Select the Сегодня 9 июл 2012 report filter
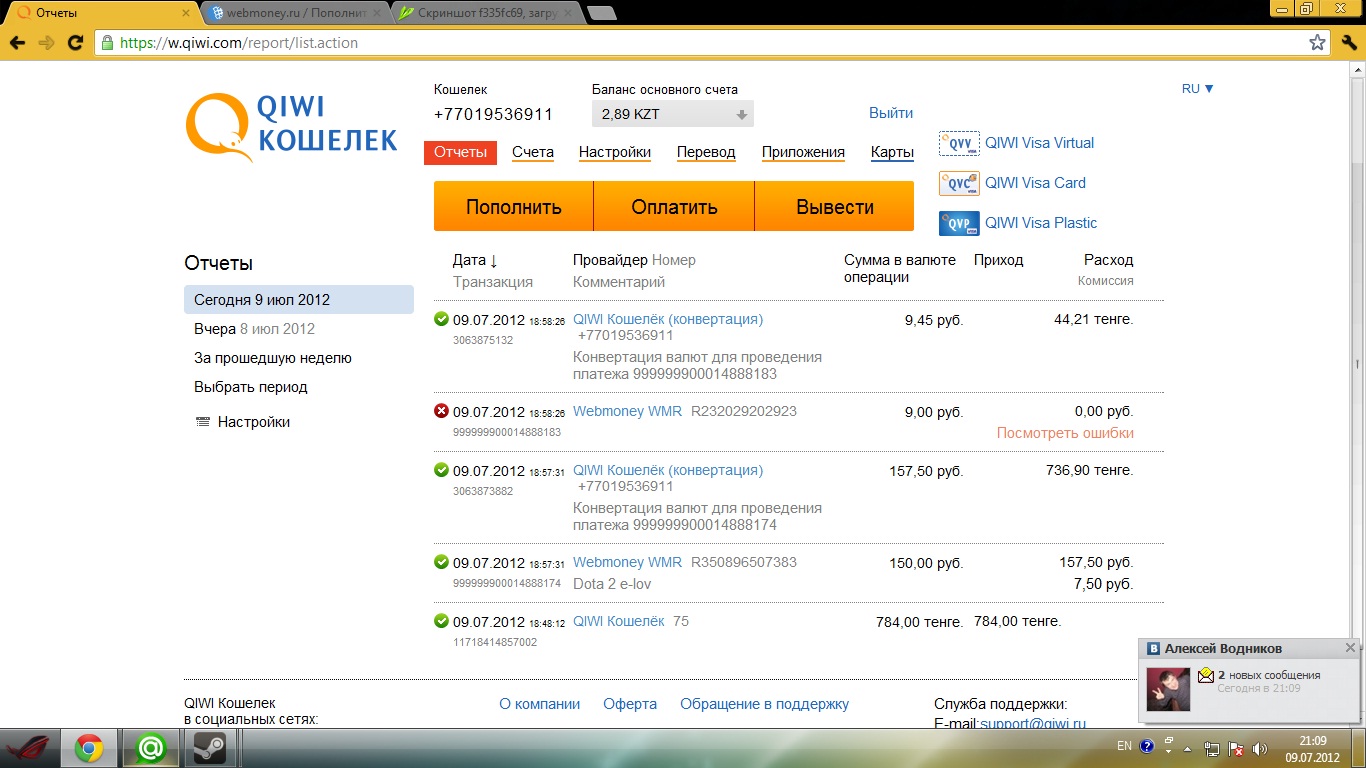This screenshot has width=1366, height=768. [x=299, y=300]
